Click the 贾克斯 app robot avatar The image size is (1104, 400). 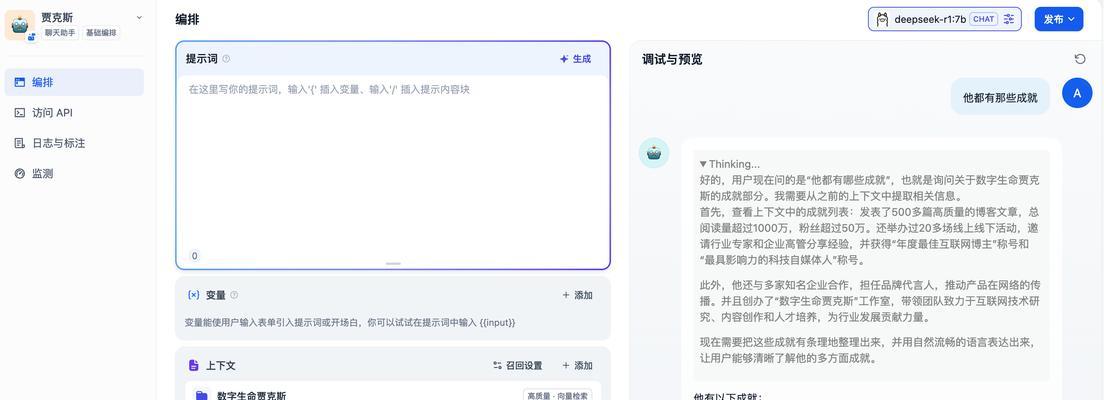point(20,25)
